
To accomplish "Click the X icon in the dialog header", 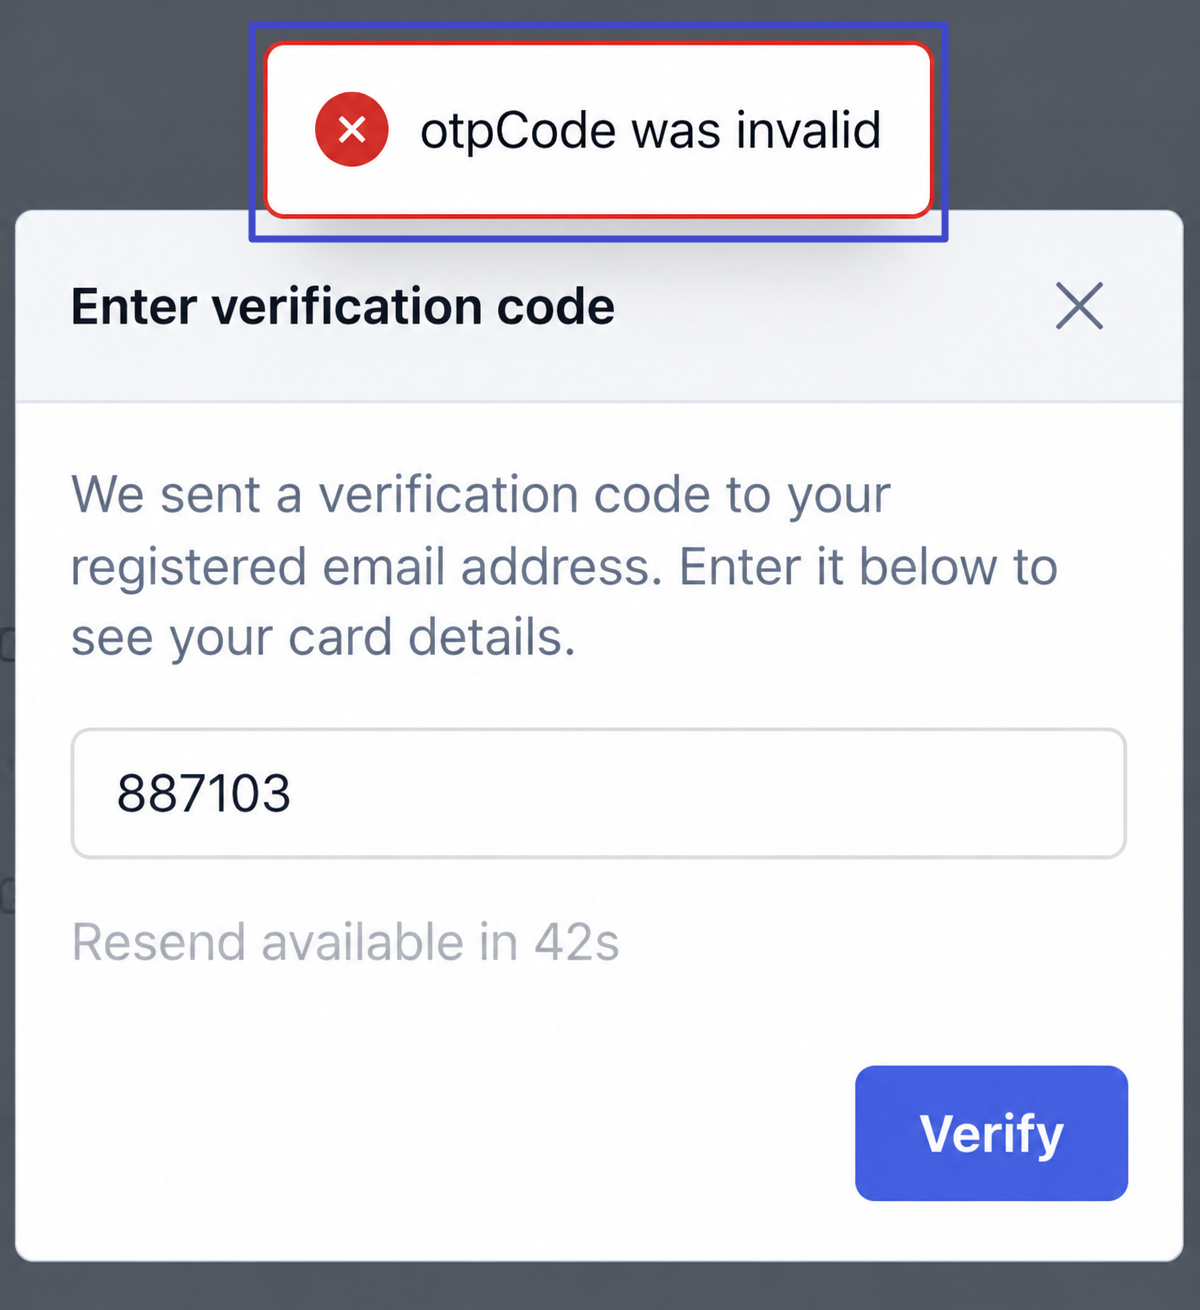I will pyautogui.click(x=1079, y=306).
